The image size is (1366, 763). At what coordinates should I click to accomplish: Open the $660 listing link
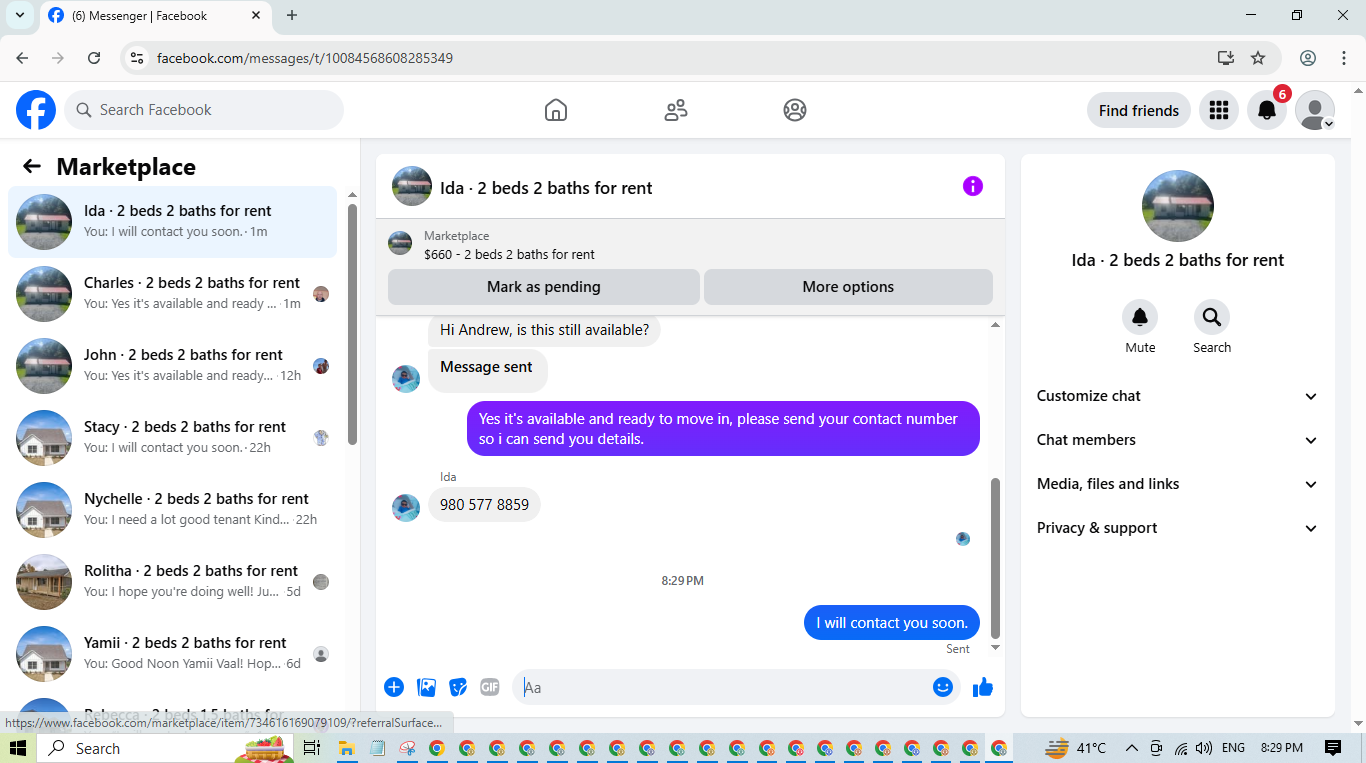(509, 254)
